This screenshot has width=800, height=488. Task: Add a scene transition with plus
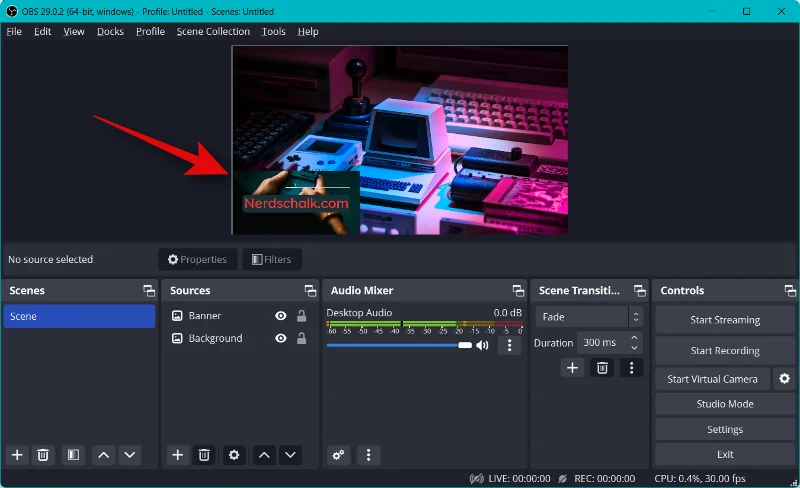pyautogui.click(x=572, y=368)
